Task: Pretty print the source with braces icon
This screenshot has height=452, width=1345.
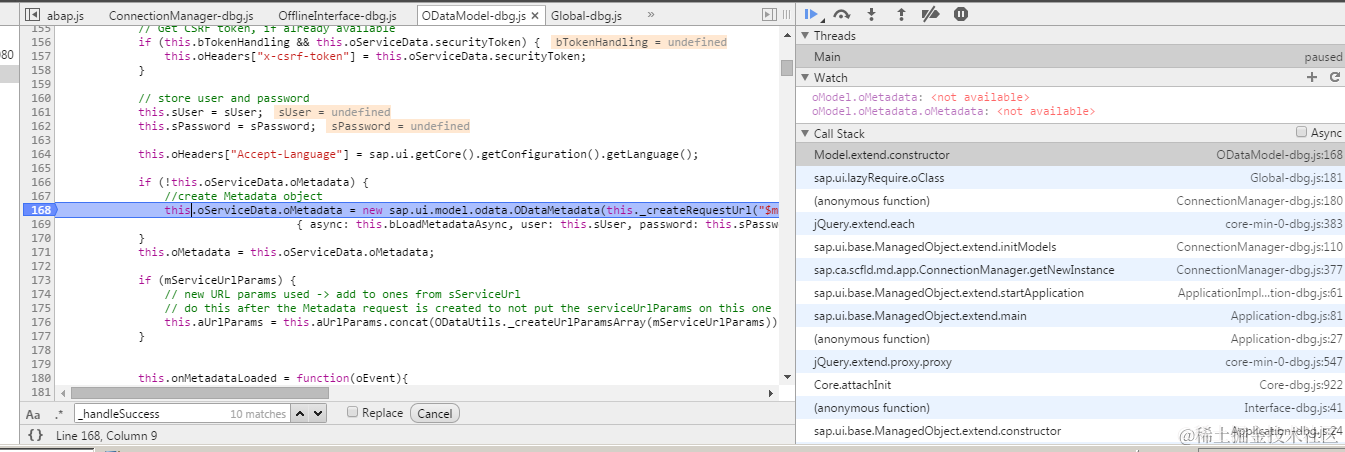Action: [x=35, y=435]
